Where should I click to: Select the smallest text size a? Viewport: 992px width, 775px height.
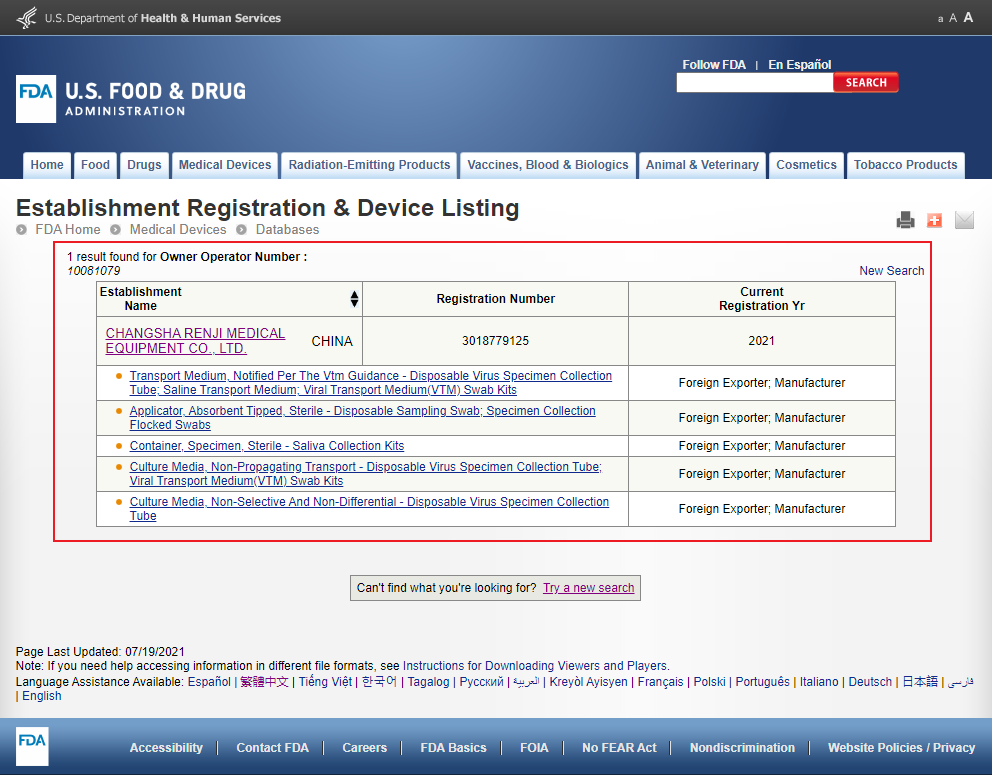coord(940,19)
